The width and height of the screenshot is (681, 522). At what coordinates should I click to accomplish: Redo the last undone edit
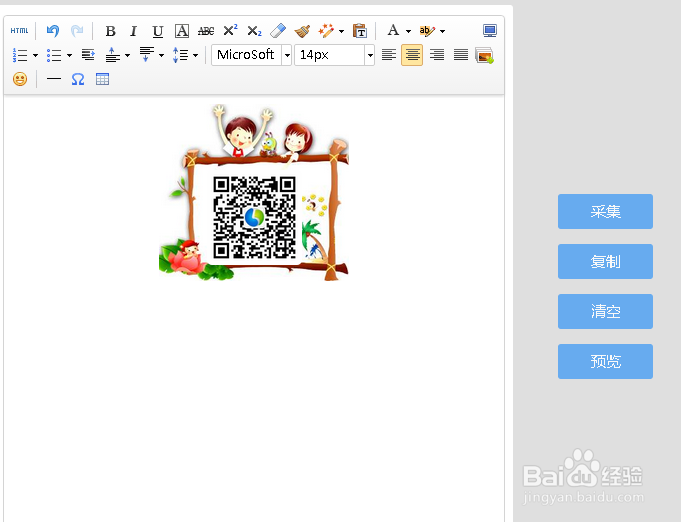pos(77,31)
